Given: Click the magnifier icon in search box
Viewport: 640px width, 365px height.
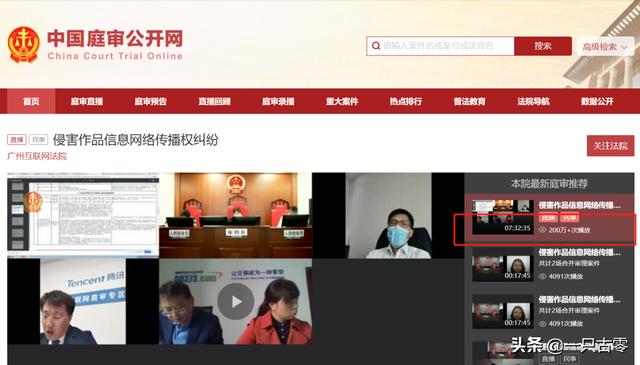Looking at the screenshot, I should 376,46.
